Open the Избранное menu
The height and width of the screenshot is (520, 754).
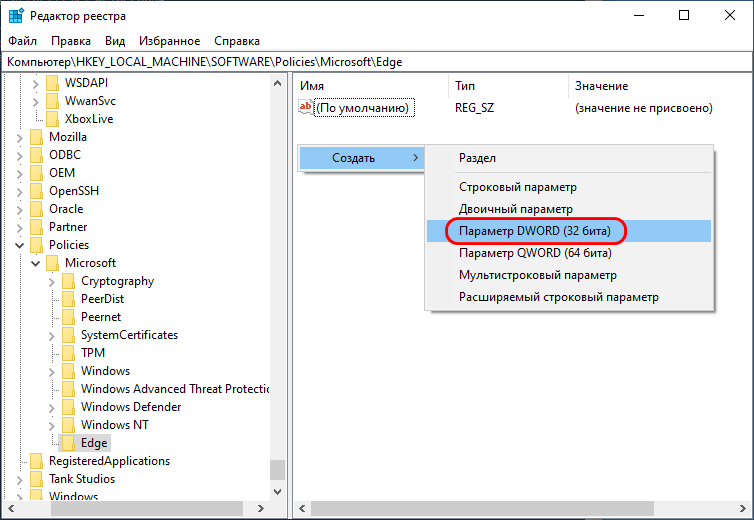[169, 41]
